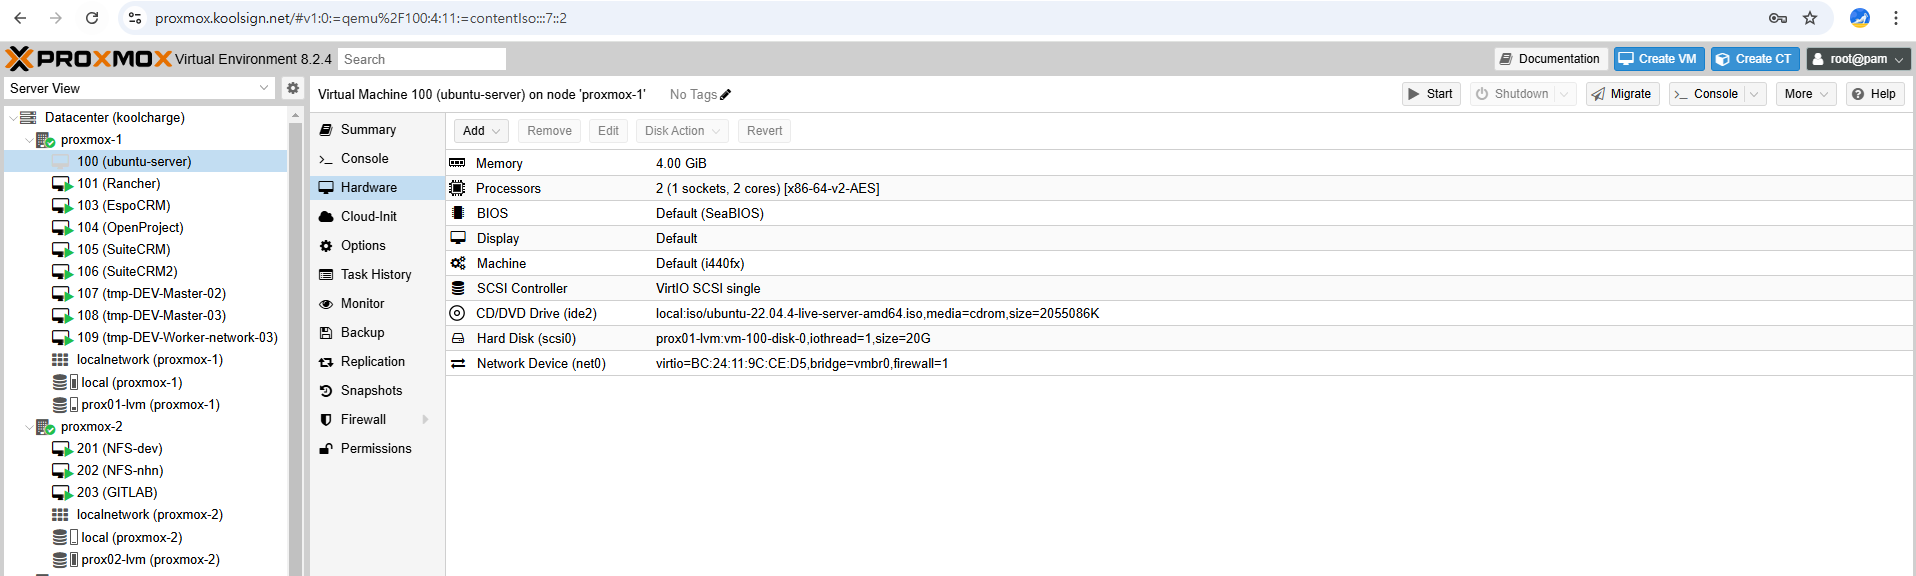Click the prox01-lvm storage icon
Image resolution: width=1916 pixels, height=576 pixels.
click(x=65, y=405)
